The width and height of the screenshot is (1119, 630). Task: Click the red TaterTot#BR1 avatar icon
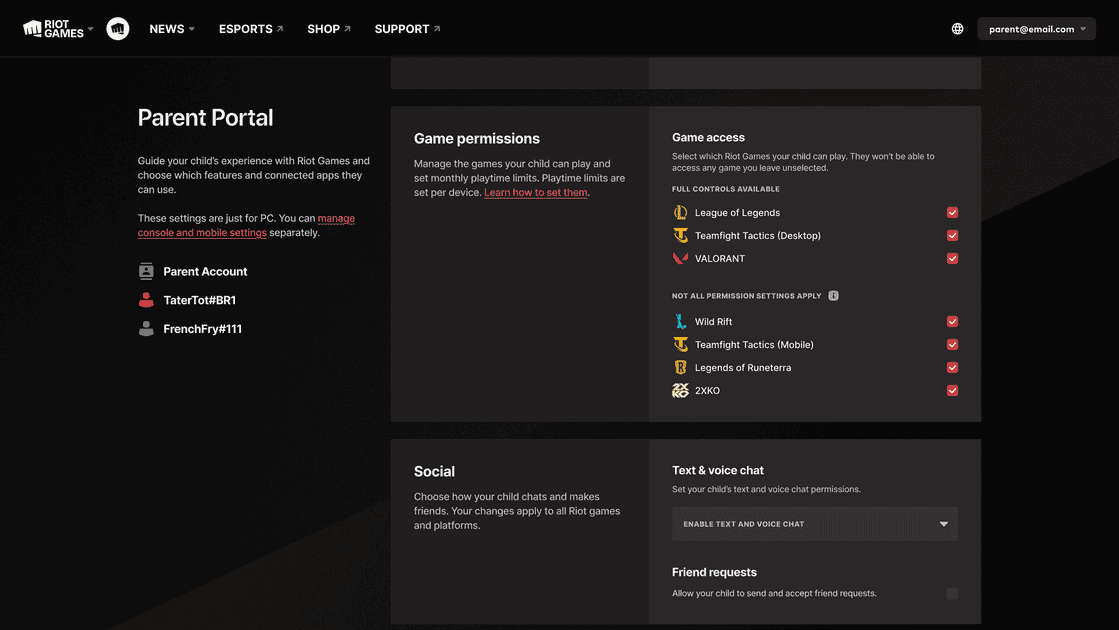point(146,300)
